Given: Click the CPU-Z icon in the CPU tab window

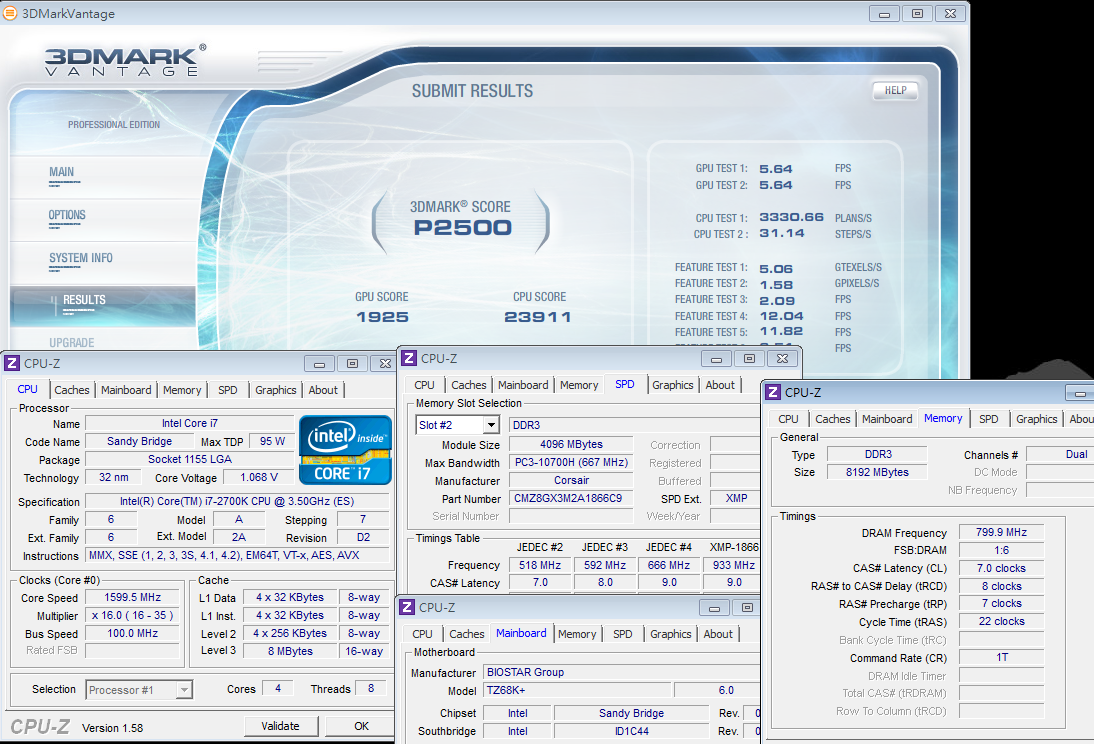Looking at the screenshot, I should (x=12, y=363).
